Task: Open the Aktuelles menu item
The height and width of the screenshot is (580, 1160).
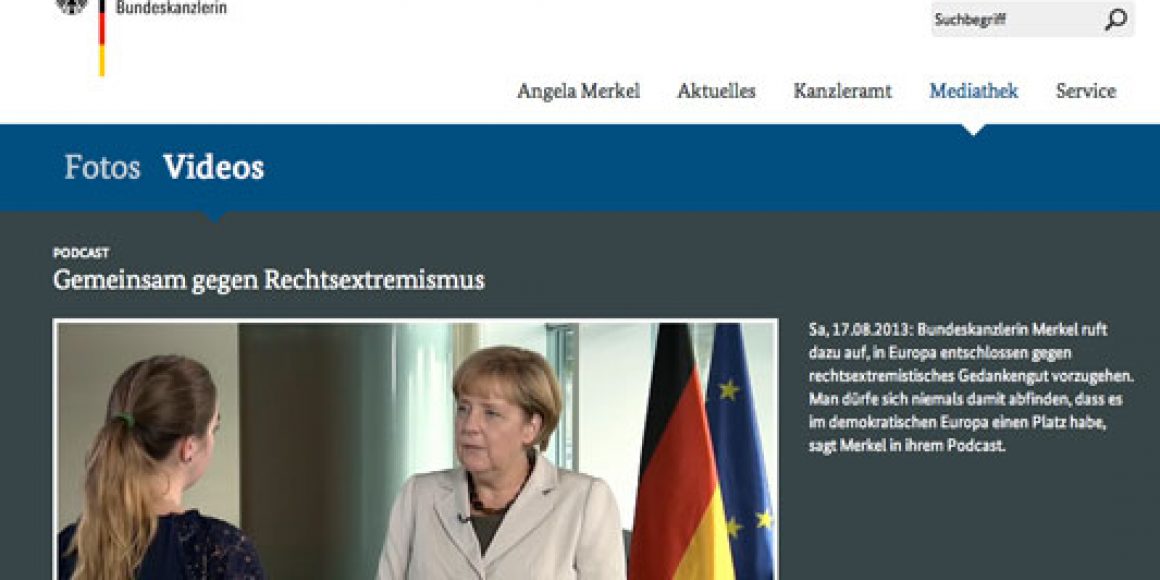Action: pos(716,91)
